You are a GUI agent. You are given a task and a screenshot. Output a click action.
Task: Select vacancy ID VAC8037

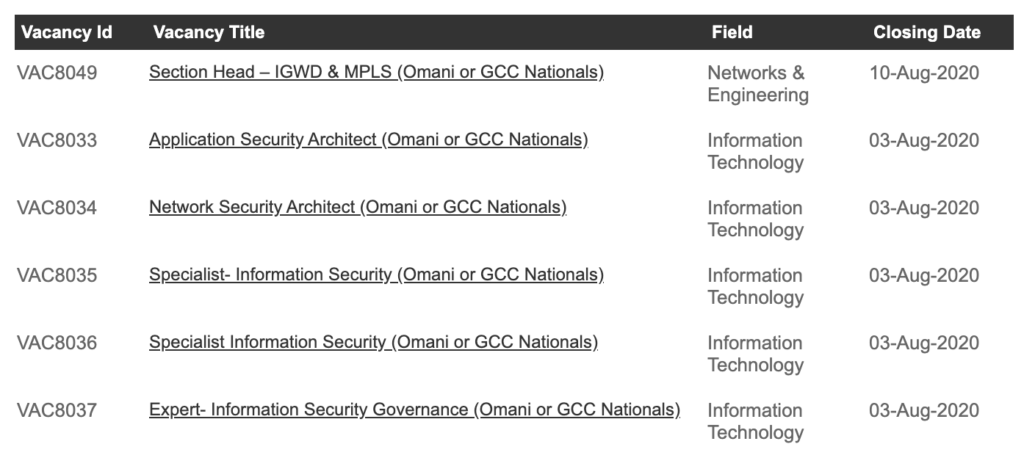57,411
